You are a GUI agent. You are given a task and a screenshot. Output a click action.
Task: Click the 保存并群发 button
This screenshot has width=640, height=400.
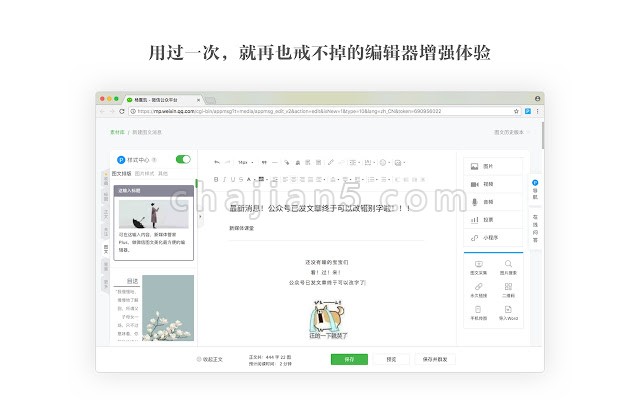435,359
